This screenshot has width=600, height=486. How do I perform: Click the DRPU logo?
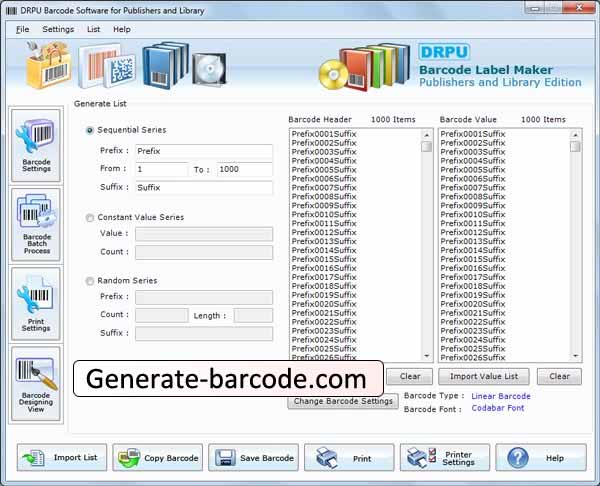[x=444, y=52]
